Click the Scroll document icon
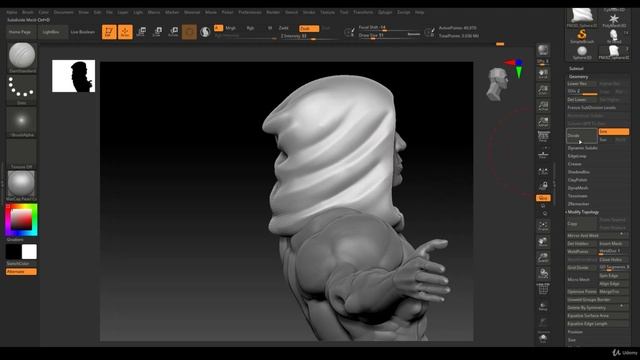Viewport: 640px width, 360px height. point(543,74)
